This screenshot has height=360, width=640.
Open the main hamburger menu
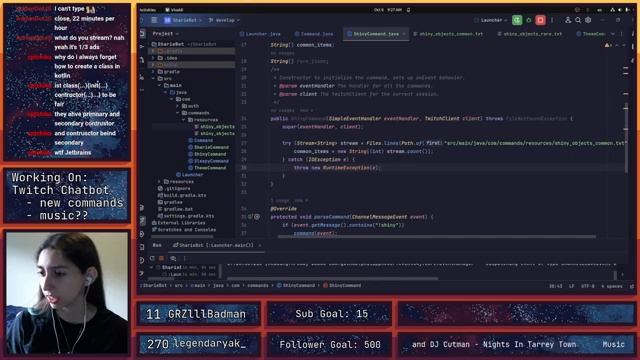coord(154,20)
